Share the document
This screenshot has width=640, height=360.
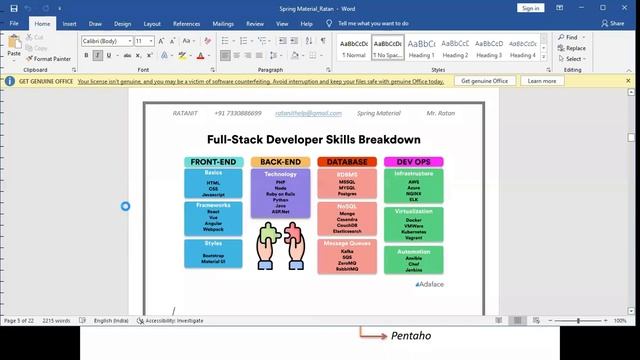coord(613,24)
